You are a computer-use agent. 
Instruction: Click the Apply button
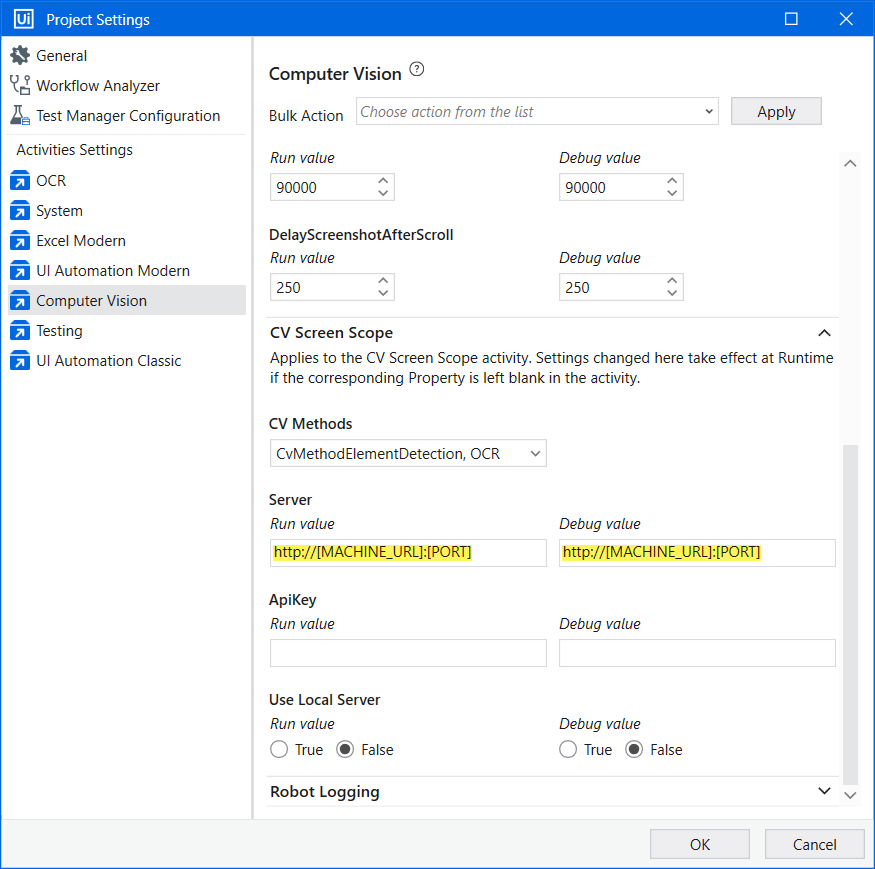click(x=776, y=112)
